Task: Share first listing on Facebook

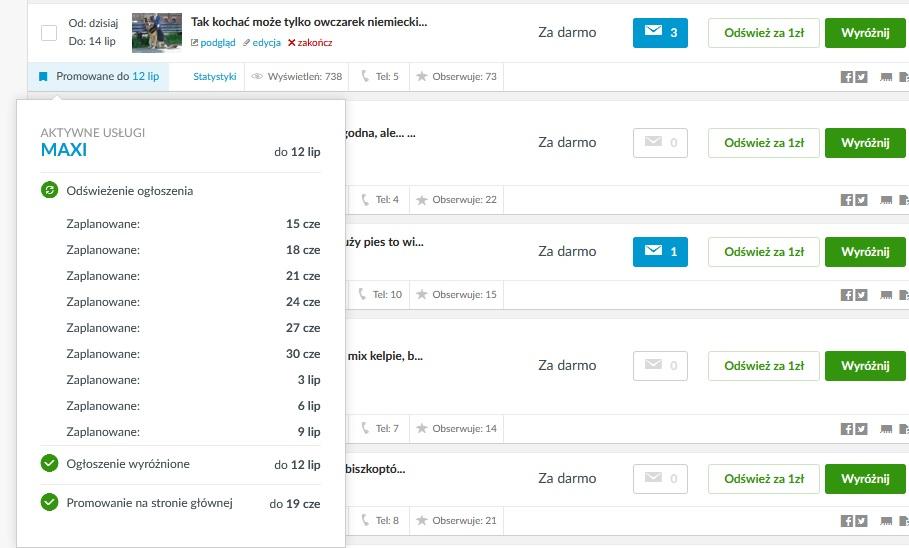Action: coord(846,77)
